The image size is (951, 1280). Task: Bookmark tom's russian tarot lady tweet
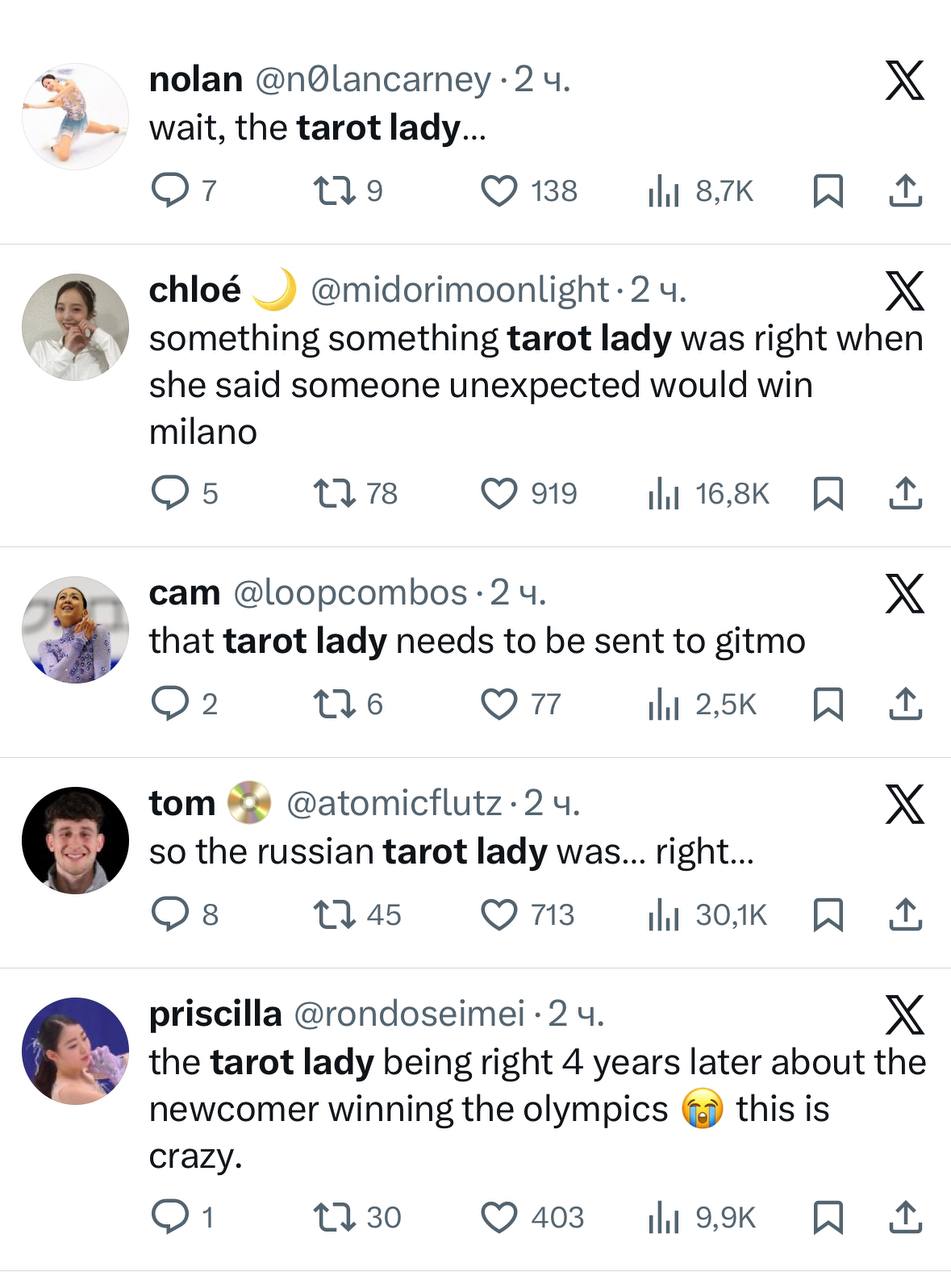827,914
